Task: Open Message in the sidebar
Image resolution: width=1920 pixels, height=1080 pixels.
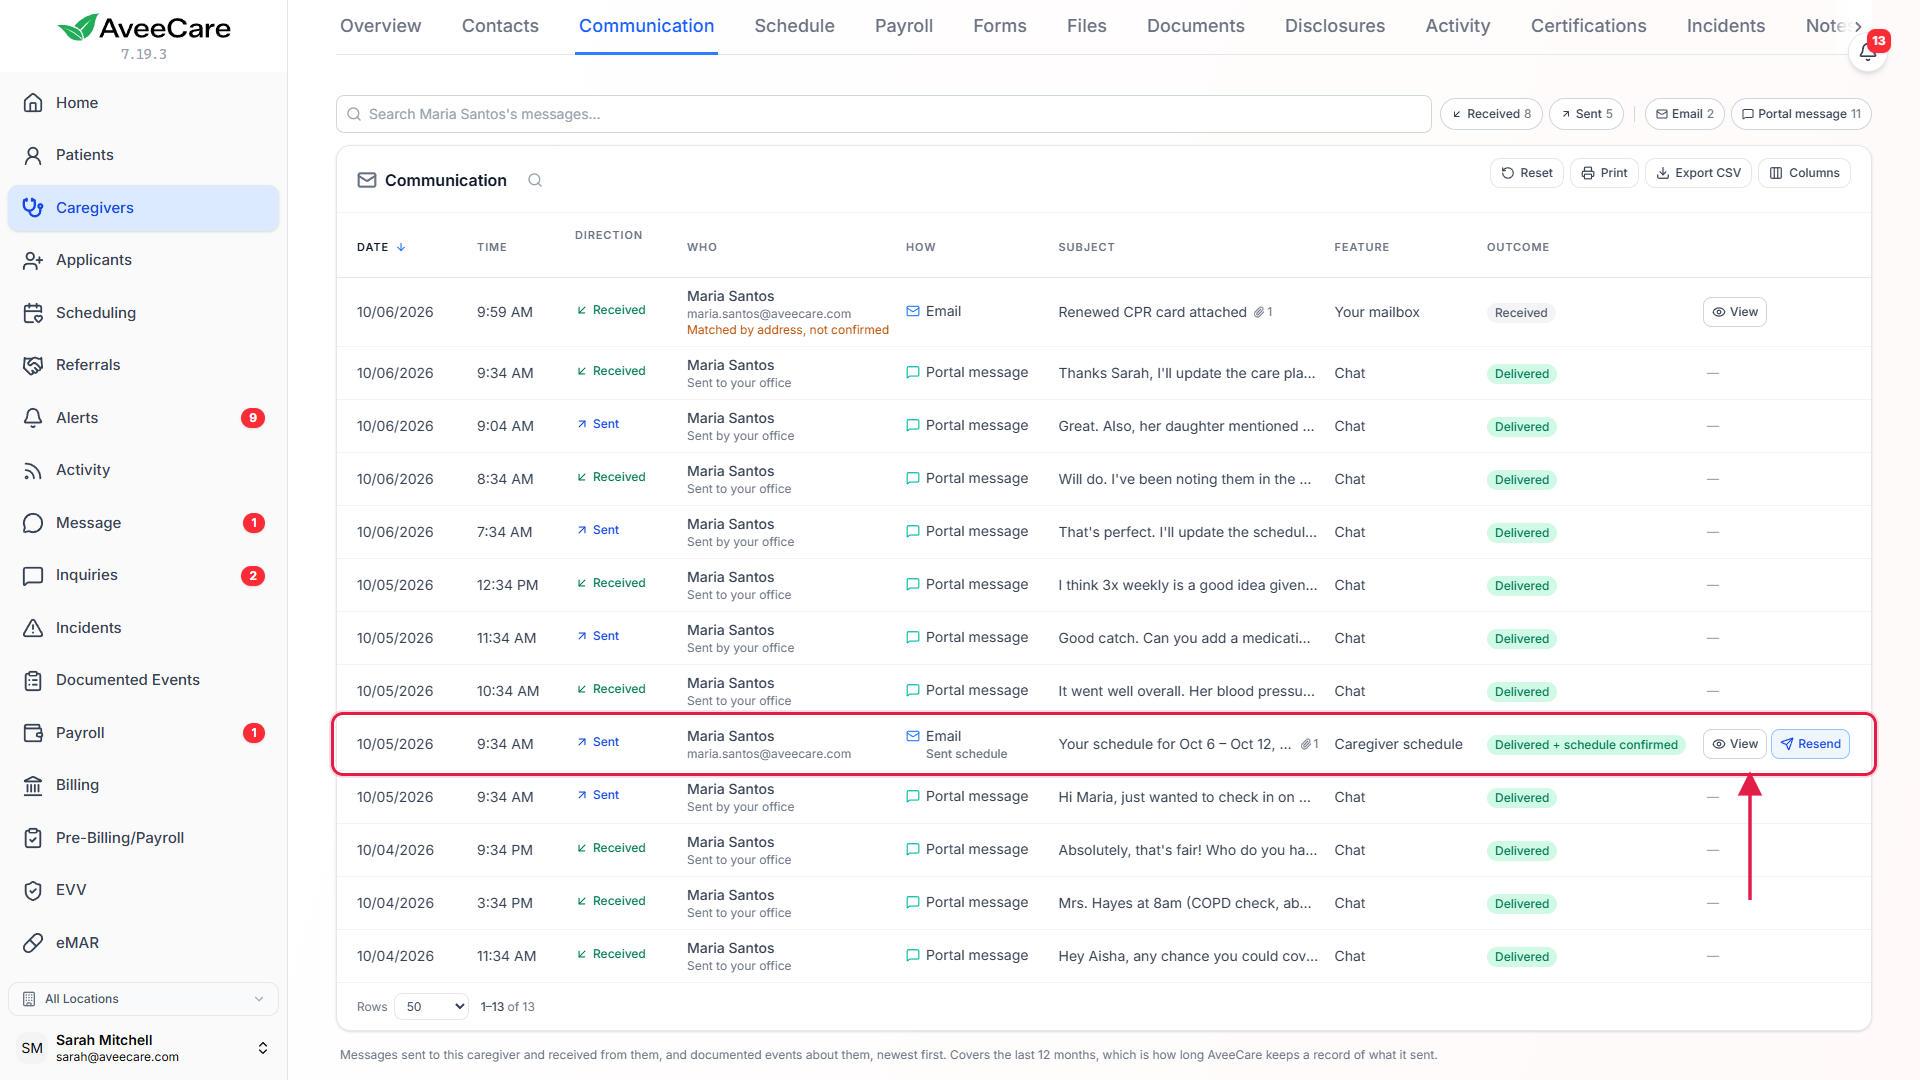Action: (143, 523)
